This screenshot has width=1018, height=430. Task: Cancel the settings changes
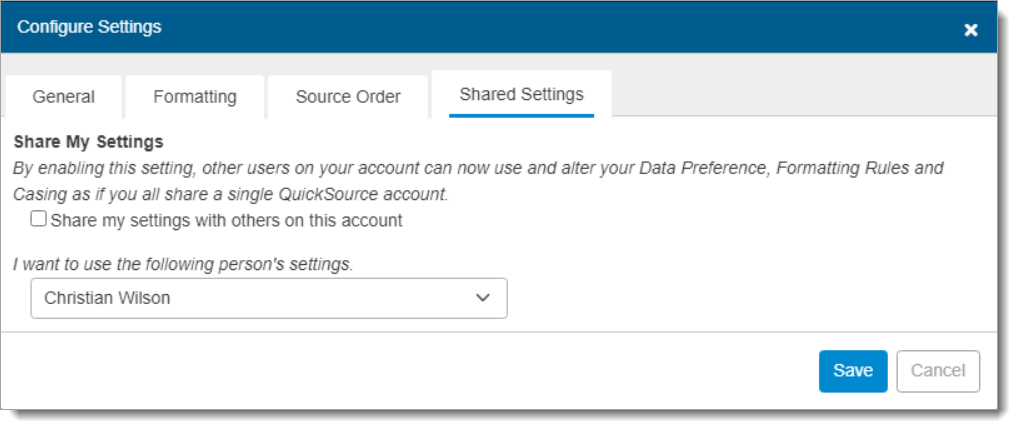point(937,371)
